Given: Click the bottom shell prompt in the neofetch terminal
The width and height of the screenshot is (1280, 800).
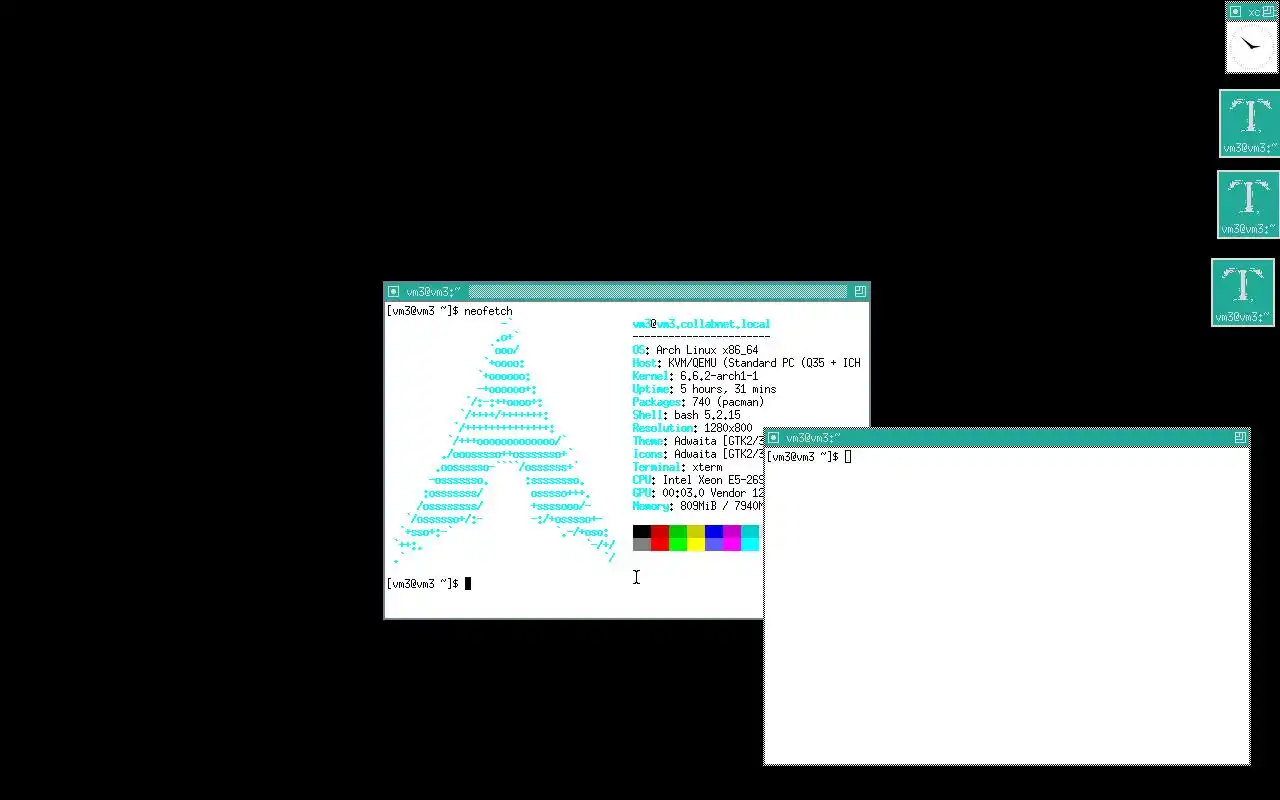Looking at the screenshot, I should (x=422, y=584).
